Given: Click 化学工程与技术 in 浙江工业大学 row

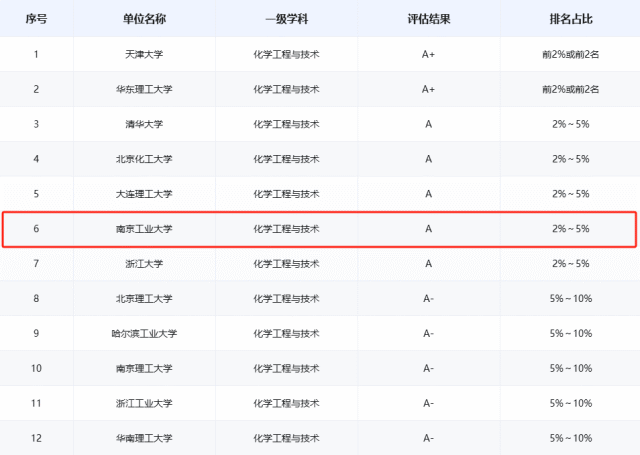Looking at the screenshot, I should pos(286,403).
